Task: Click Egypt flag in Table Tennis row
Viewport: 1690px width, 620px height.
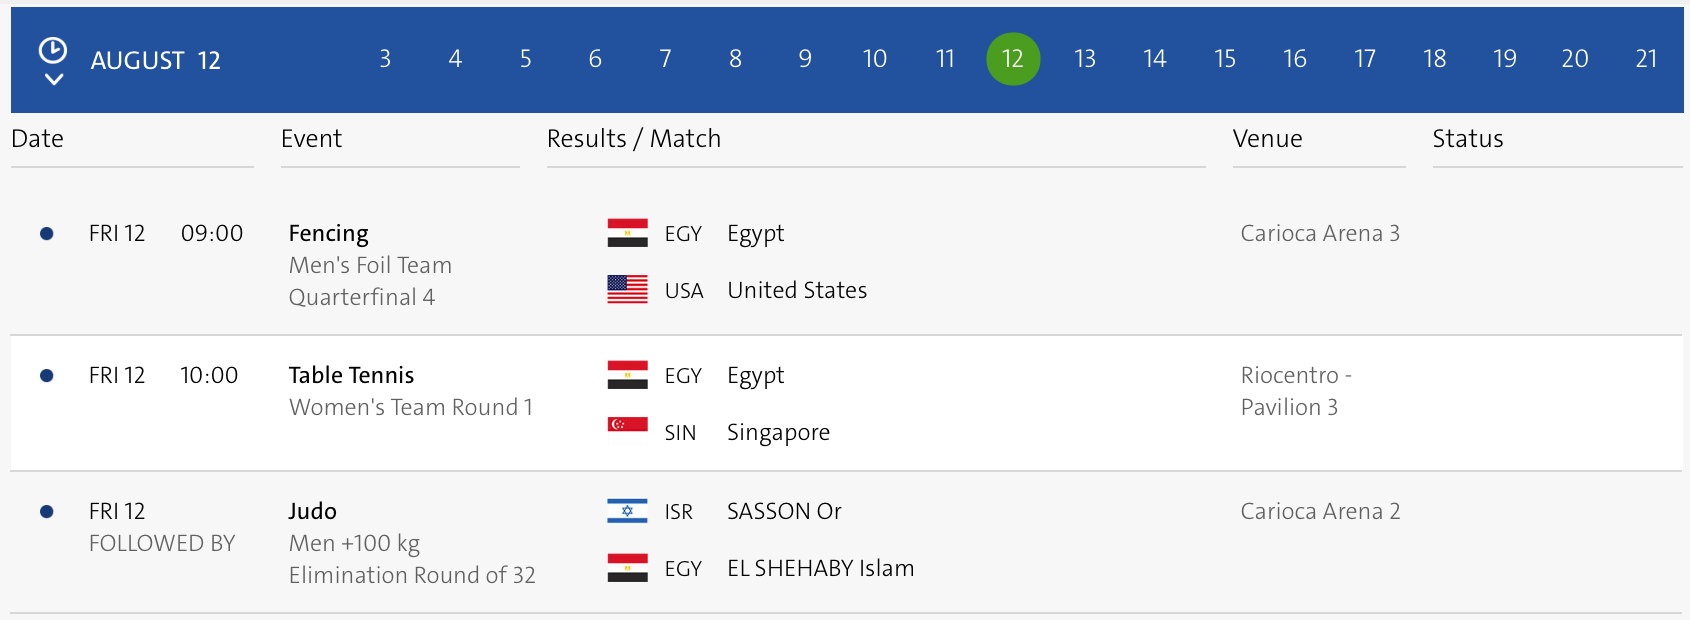Action: tap(627, 375)
